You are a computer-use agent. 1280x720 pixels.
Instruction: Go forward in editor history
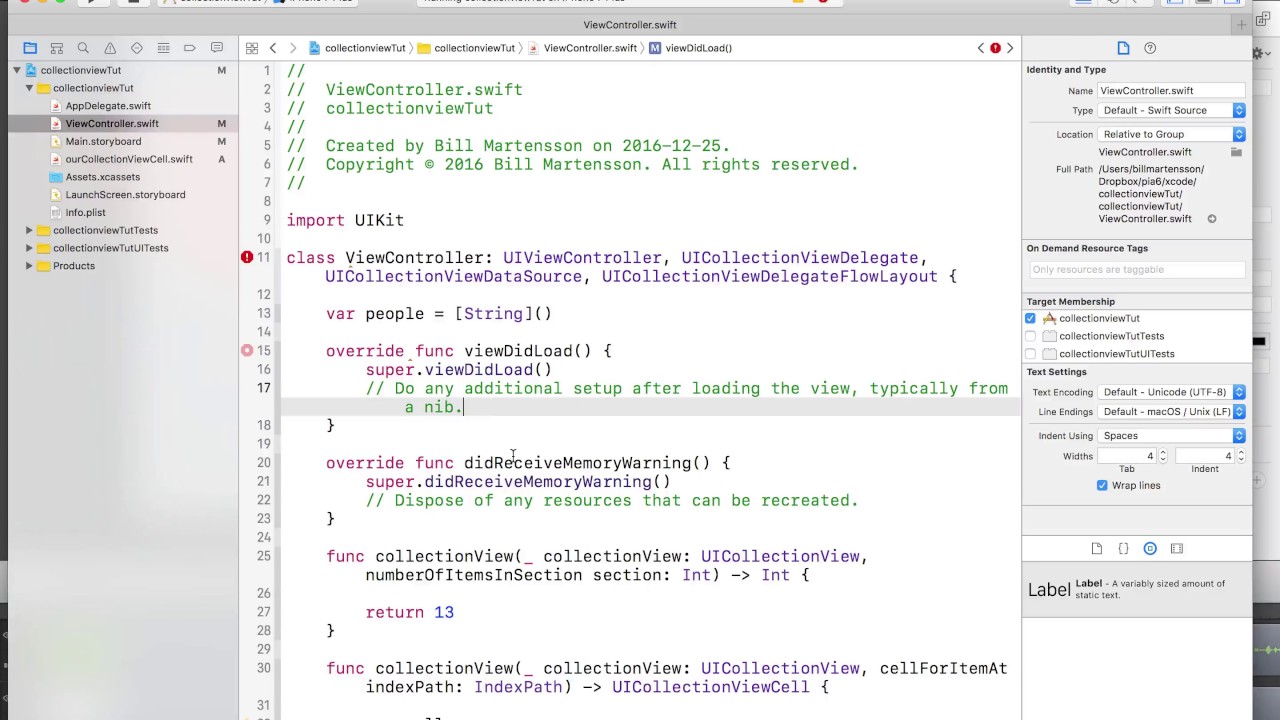coord(292,48)
